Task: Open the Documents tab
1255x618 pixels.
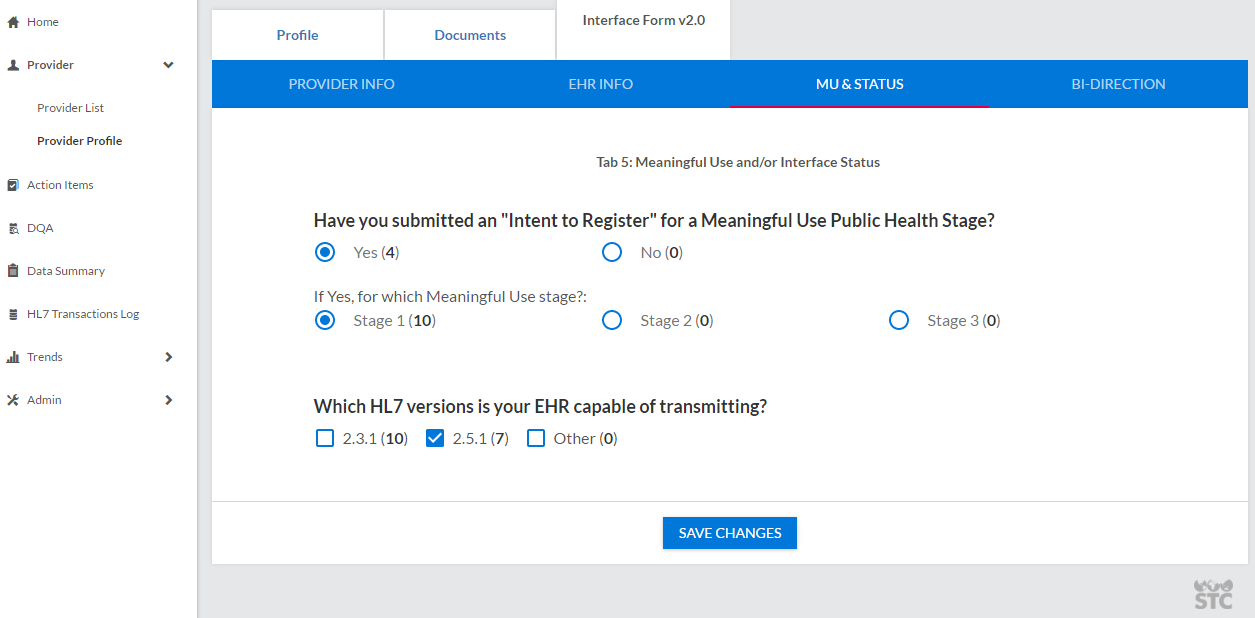Action: click(470, 35)
